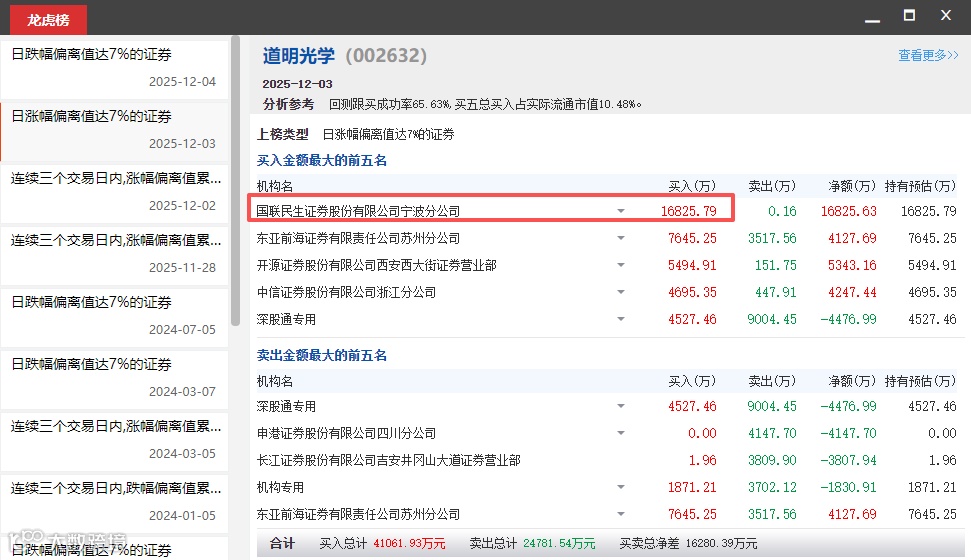Open the 2025-11-28 连续三个交易日 entry

(114, 255)
